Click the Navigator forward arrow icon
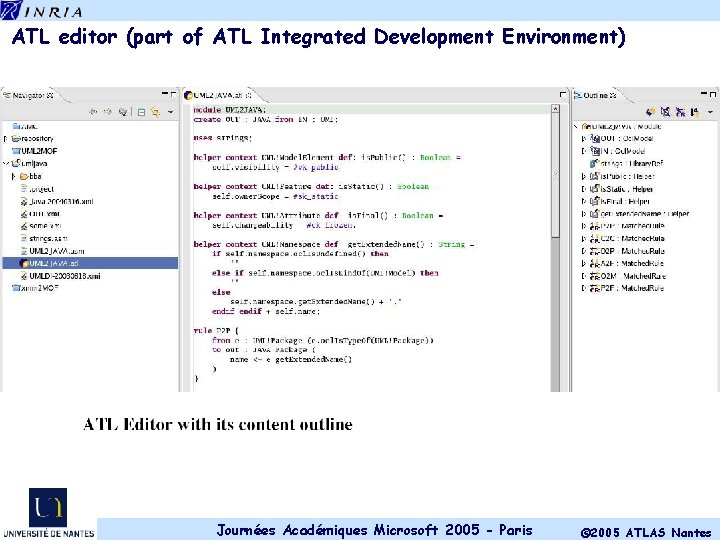The image size is (720, 540). click(x=108, y=112)
